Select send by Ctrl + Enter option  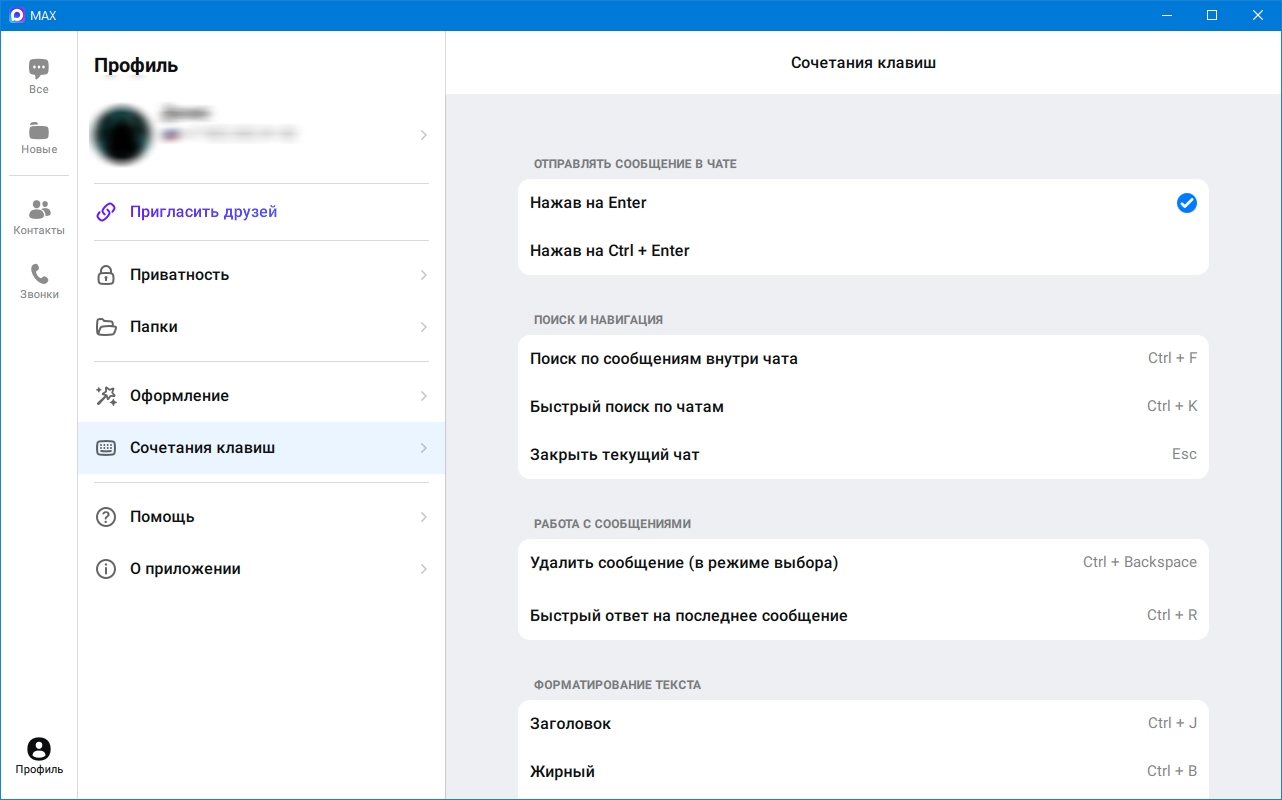pos(610,251)
